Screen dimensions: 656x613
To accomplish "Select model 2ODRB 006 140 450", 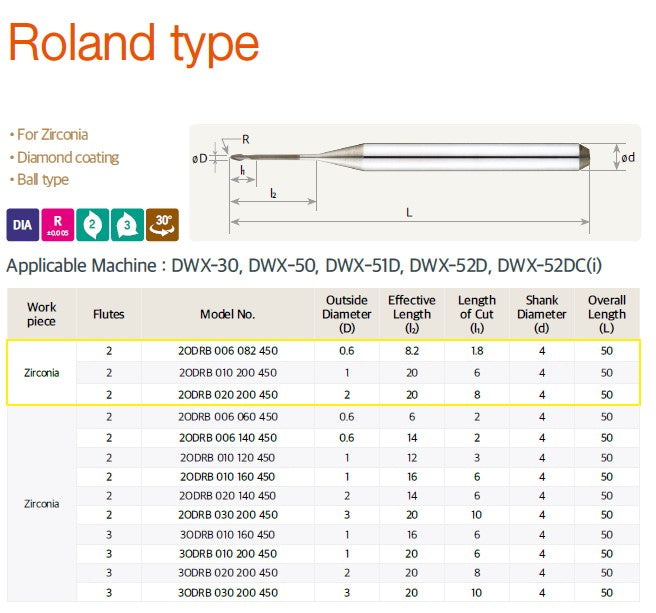I will click(228, 438).
